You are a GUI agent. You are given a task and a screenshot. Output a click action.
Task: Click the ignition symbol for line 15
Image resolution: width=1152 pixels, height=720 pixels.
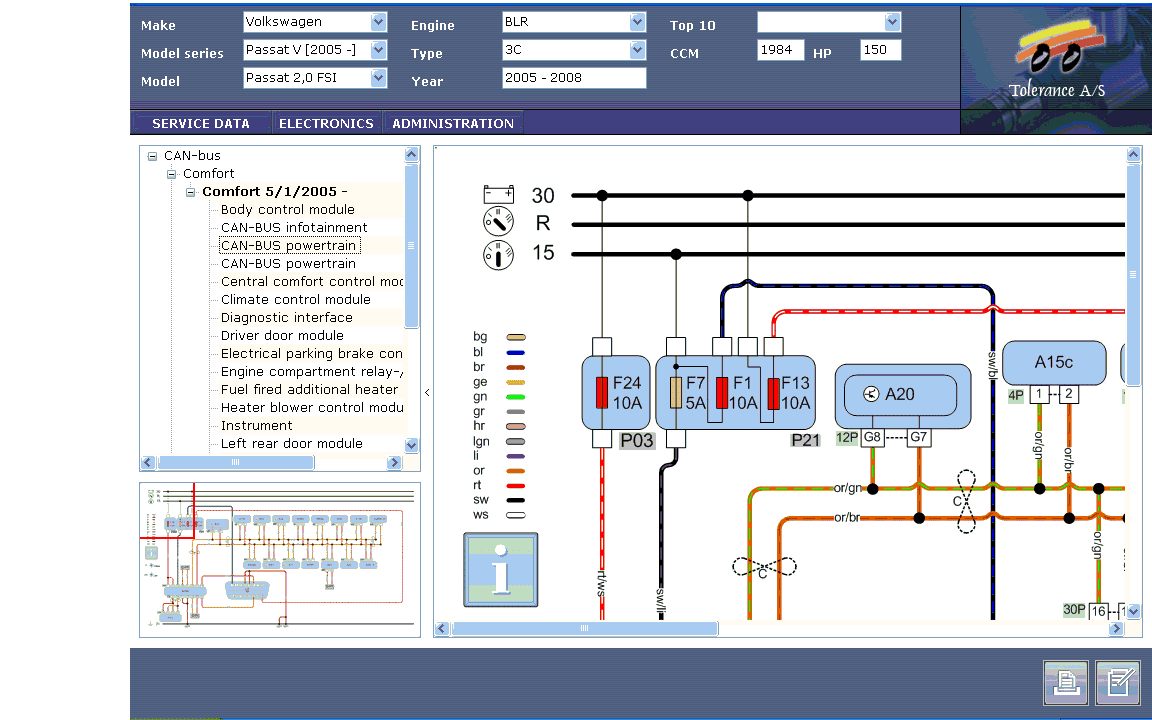(x=498, y=255)
